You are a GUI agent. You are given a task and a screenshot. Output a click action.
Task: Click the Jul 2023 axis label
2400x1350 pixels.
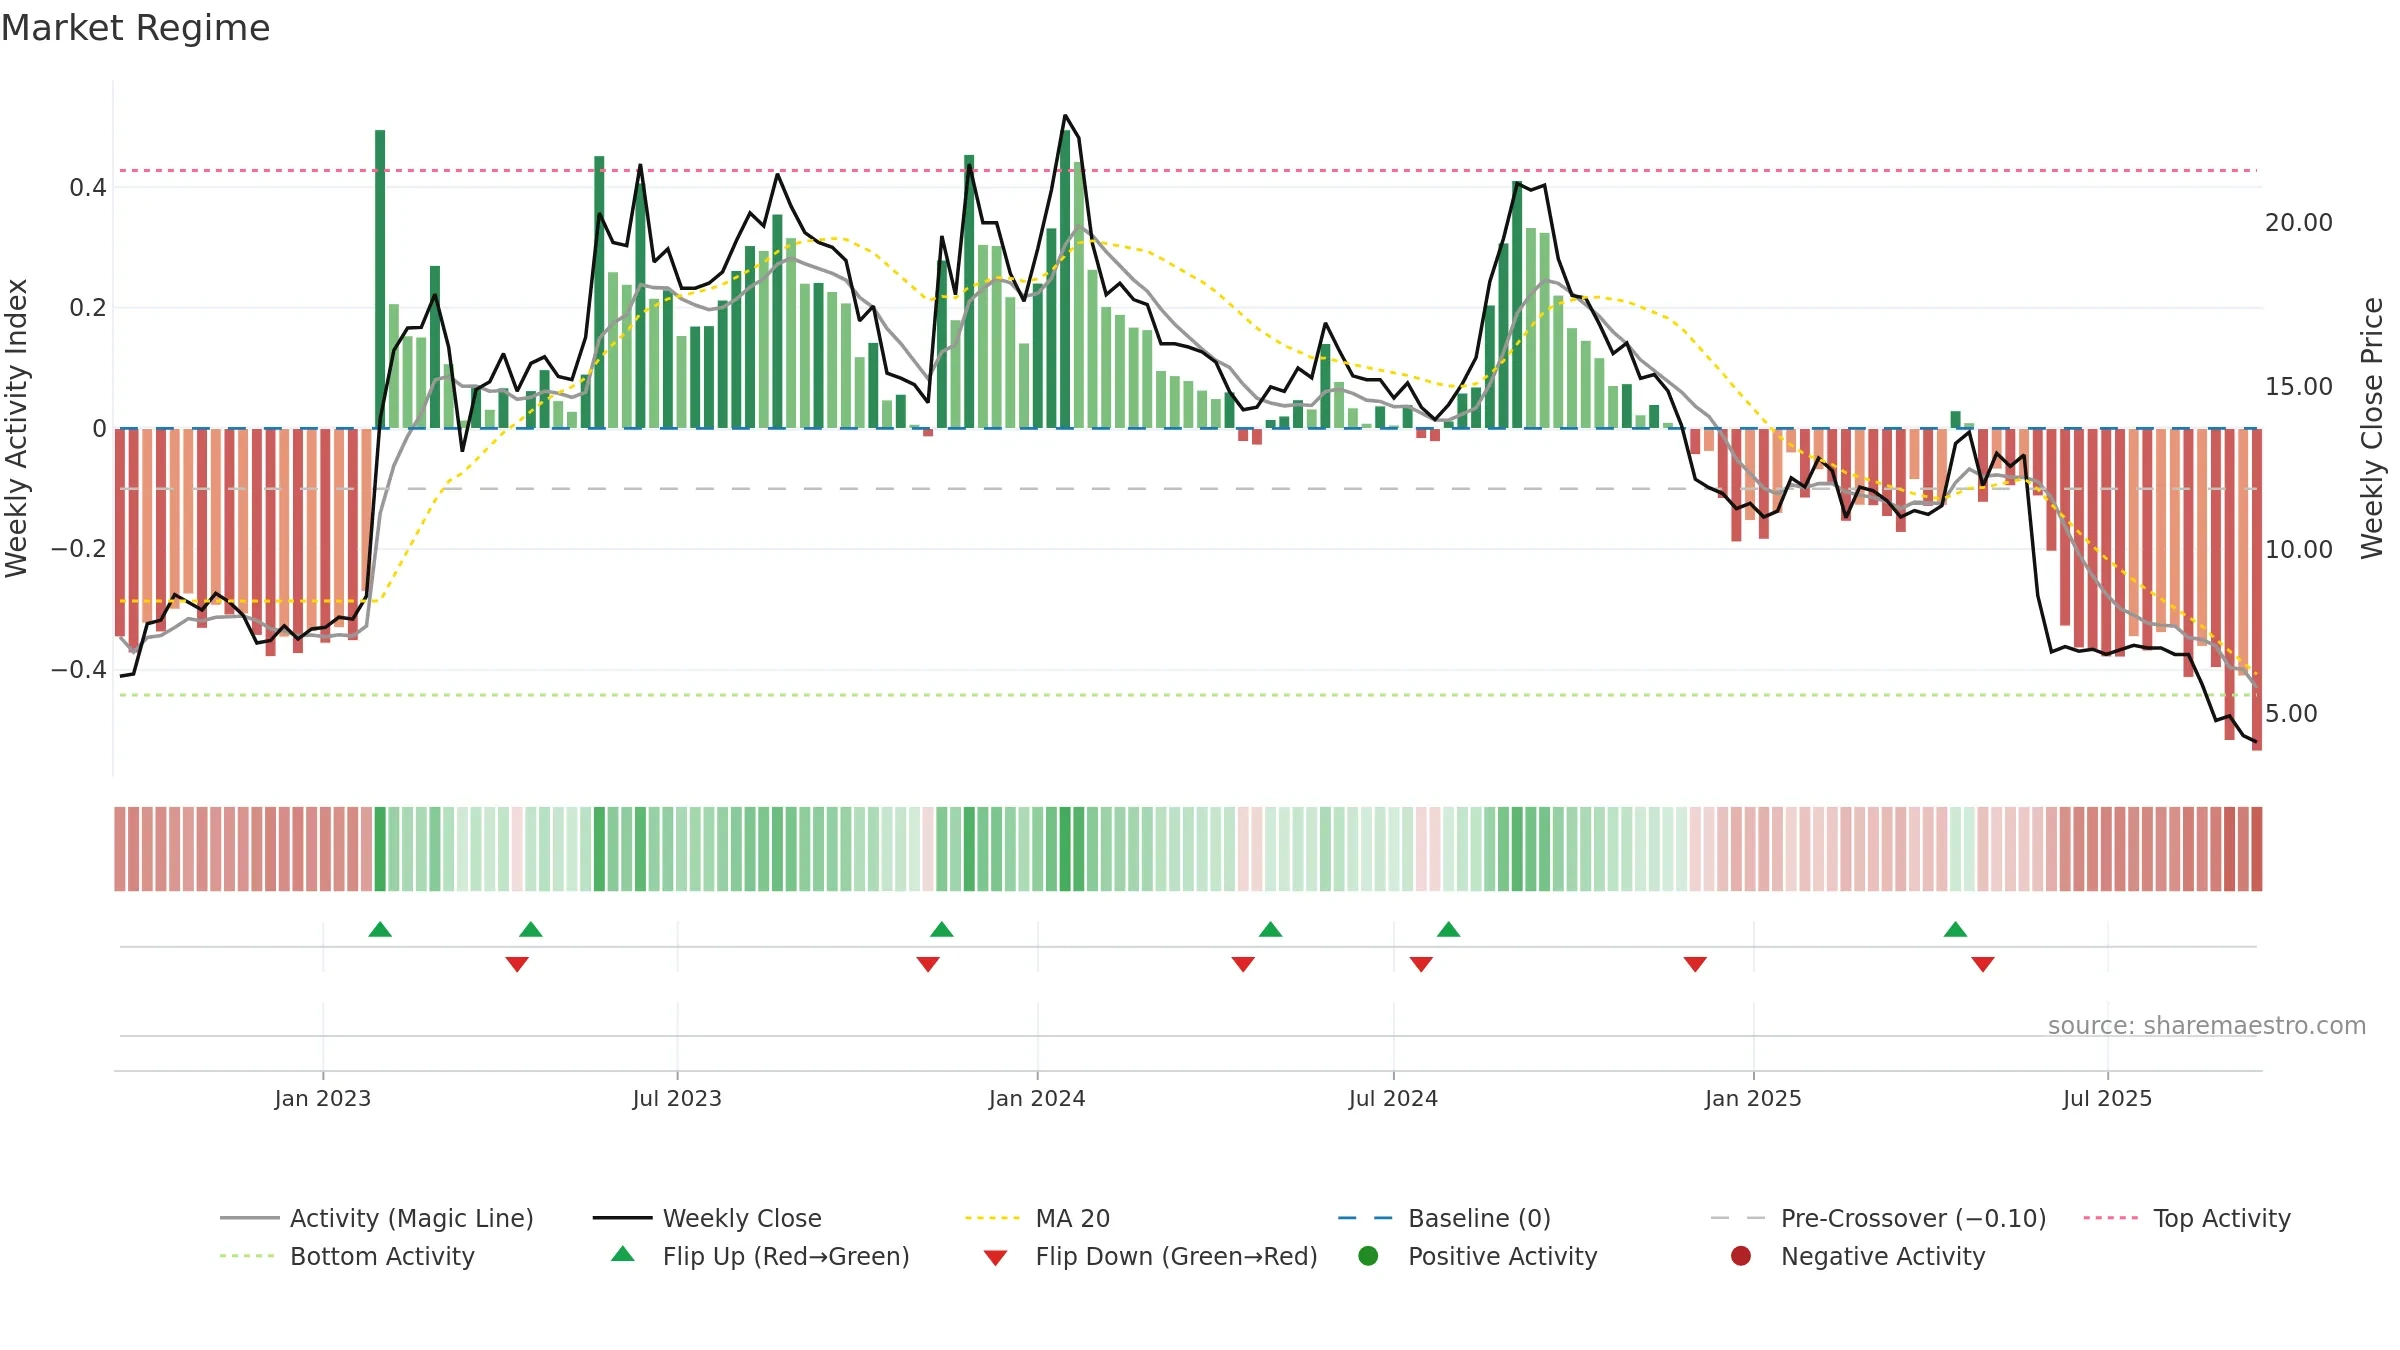677,1098
